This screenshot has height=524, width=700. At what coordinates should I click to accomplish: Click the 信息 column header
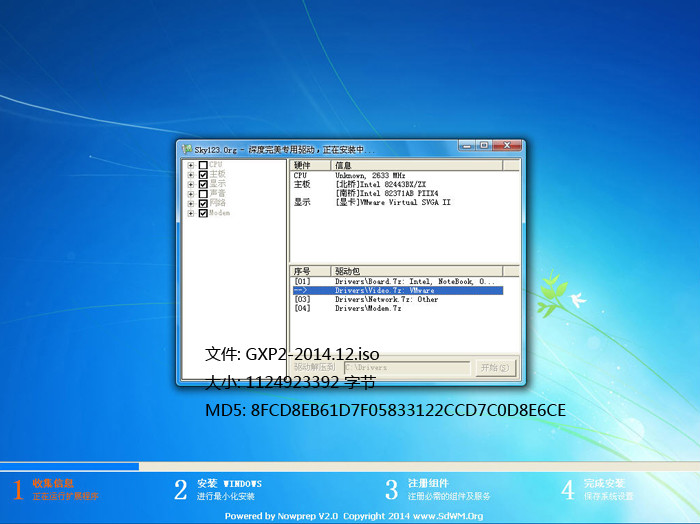[417, 165]
